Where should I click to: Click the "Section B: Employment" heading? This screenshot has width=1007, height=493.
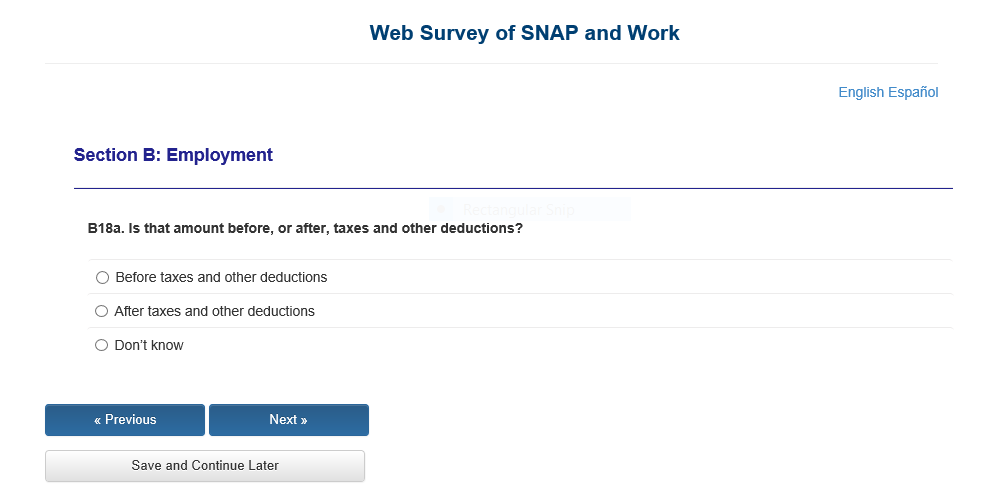(173, 155)
